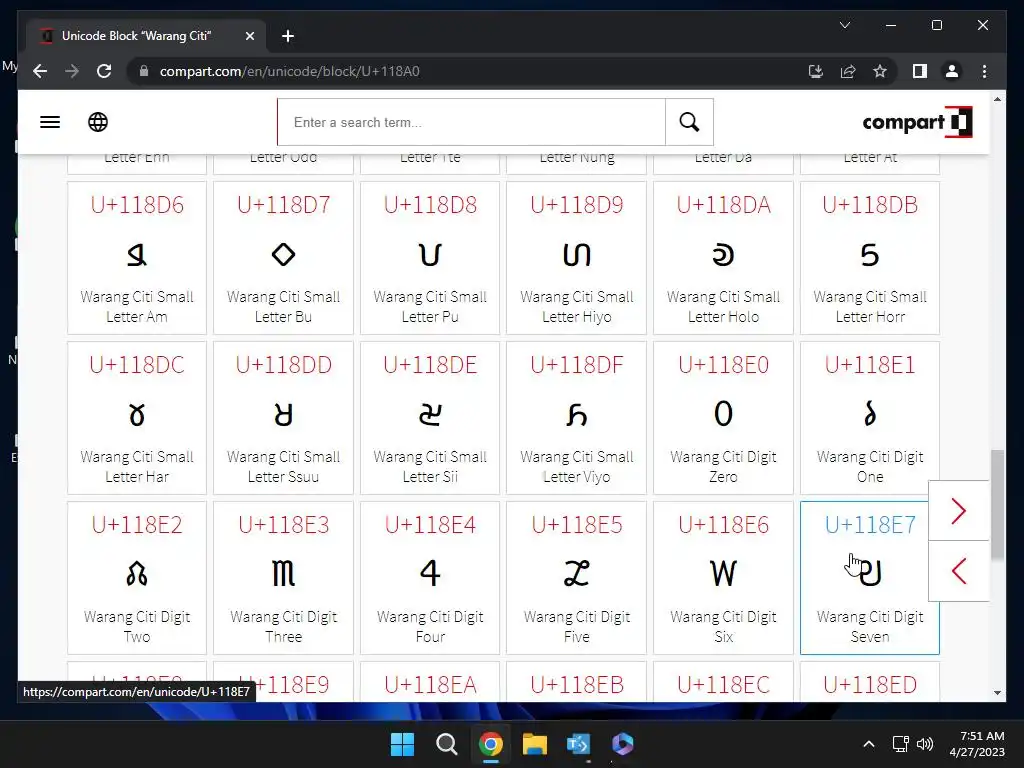Open tab search dropdown chevron
The width and height of the screenshot is (1024, 768).
pyautogui.click(x=844, y=25)
